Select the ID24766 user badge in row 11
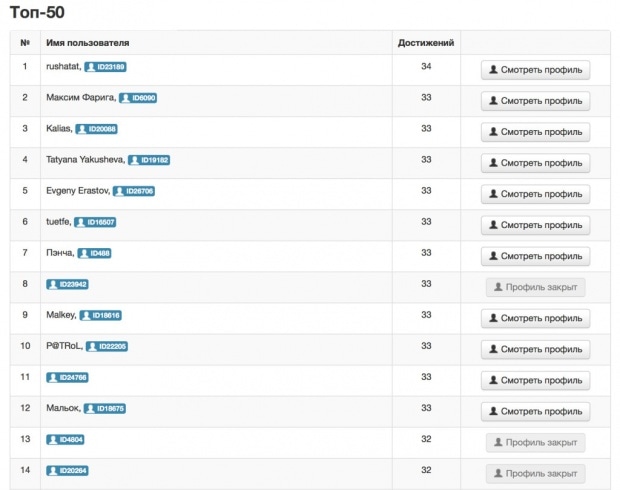Screen dimensions: 620x490 [x=67, y=377]
